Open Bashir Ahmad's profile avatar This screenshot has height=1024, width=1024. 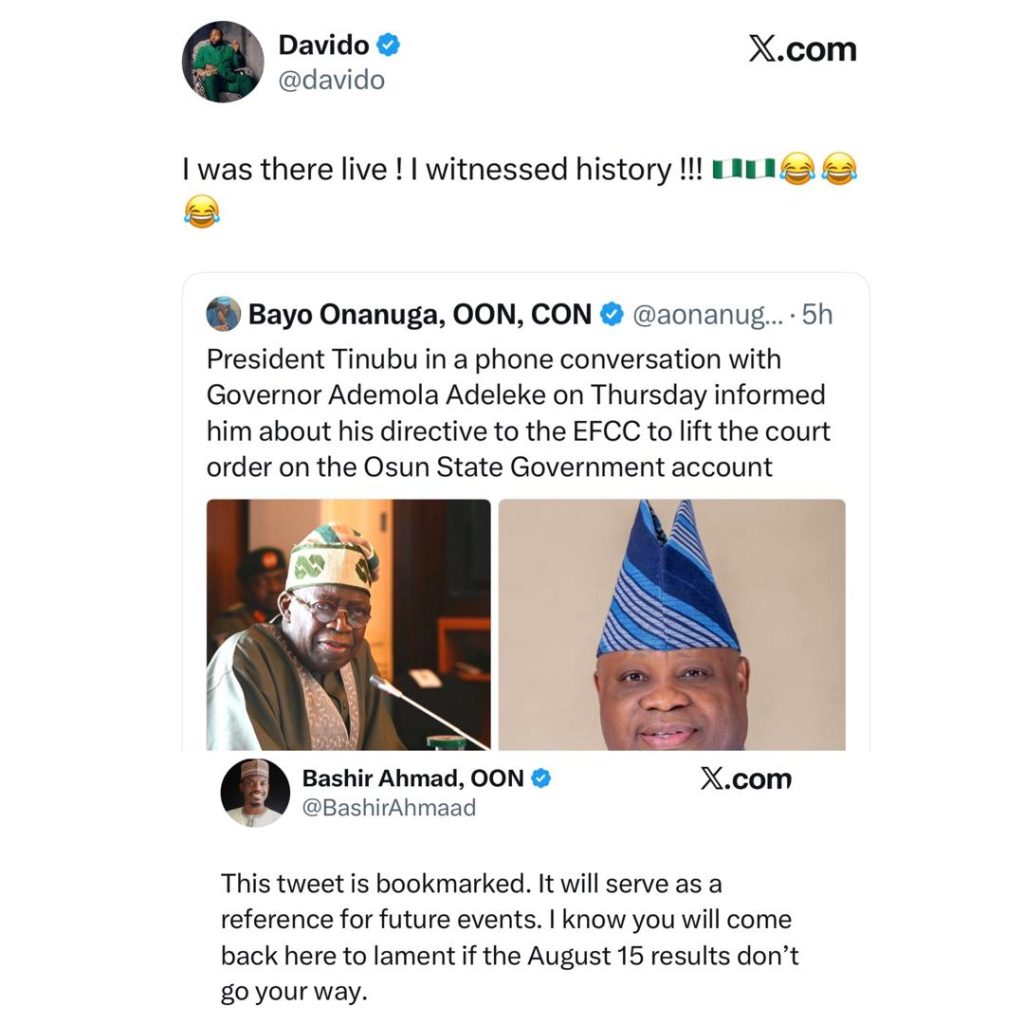point(255,792)
